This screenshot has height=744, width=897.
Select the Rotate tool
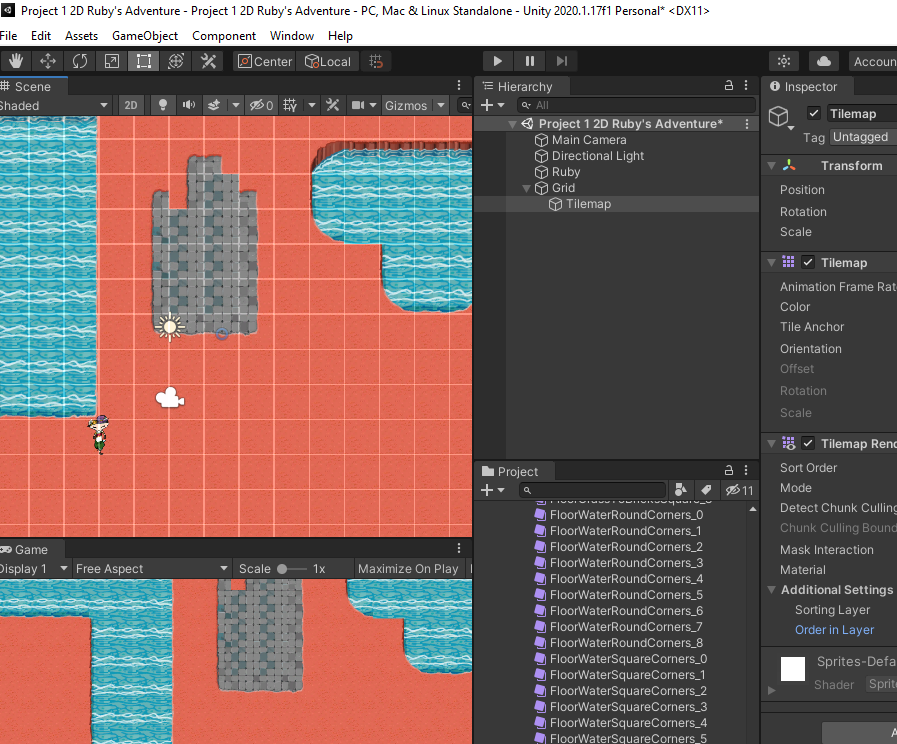tap(80, 61)
